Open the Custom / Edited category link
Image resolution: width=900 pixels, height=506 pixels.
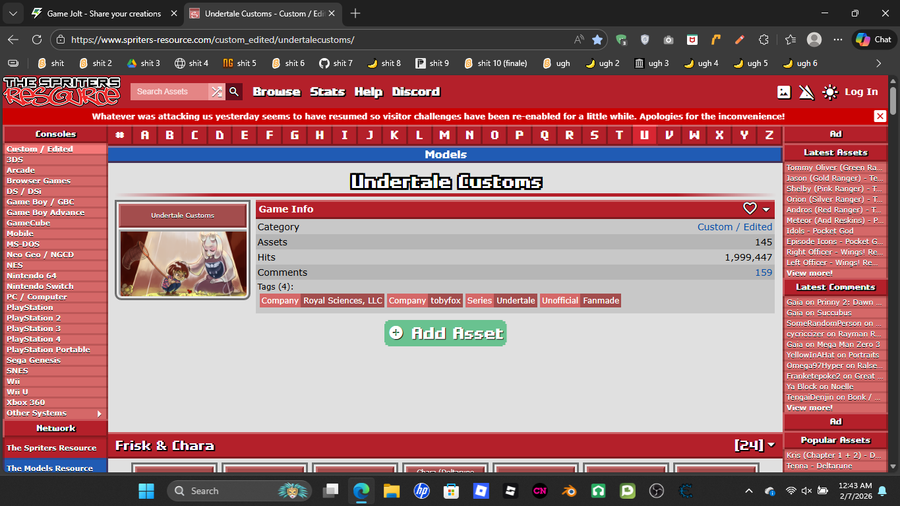(x=735, y=227)
